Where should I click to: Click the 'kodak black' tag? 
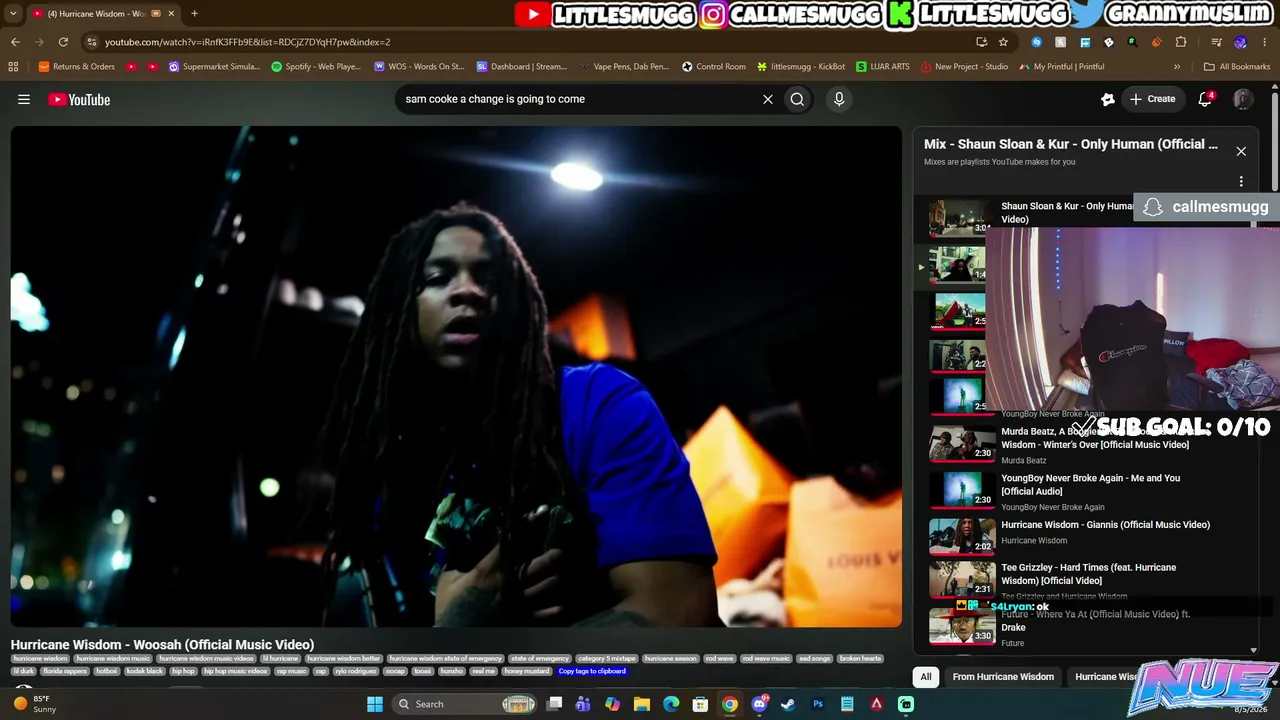click(144, 671)
